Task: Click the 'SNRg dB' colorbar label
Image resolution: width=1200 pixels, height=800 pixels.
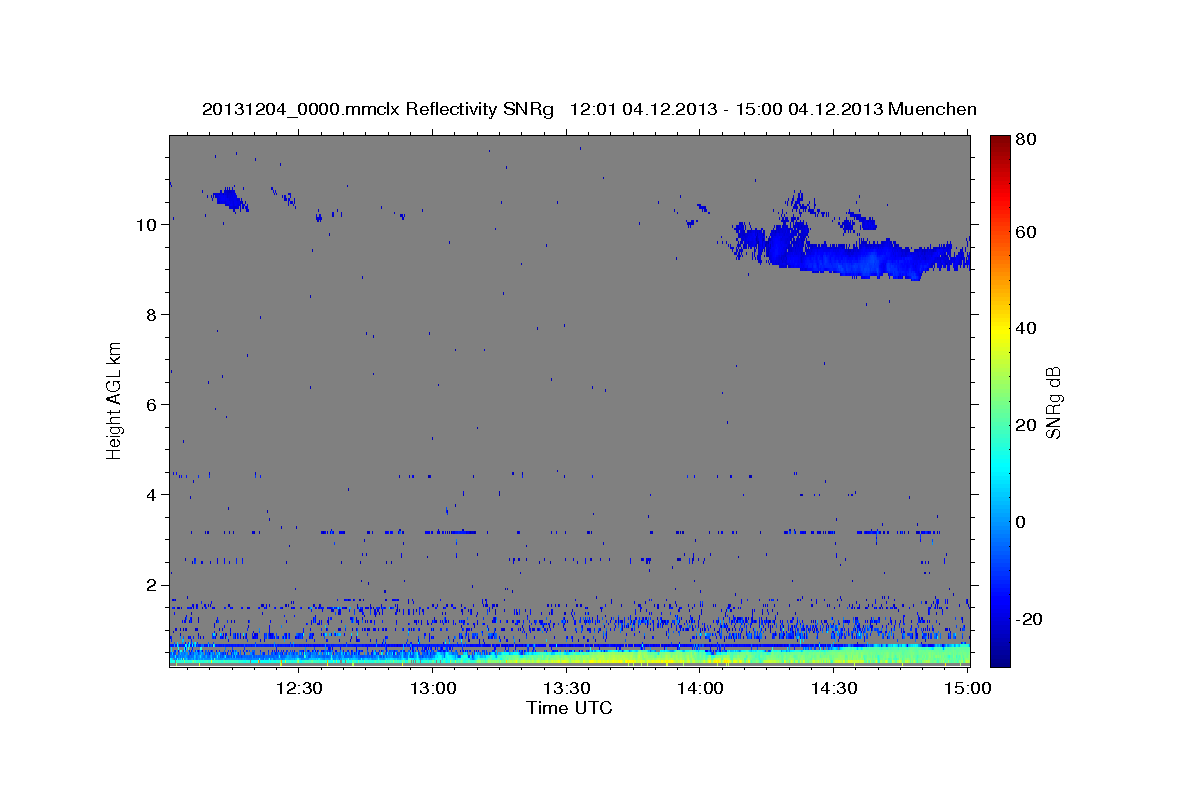Action: [1053, 403]
